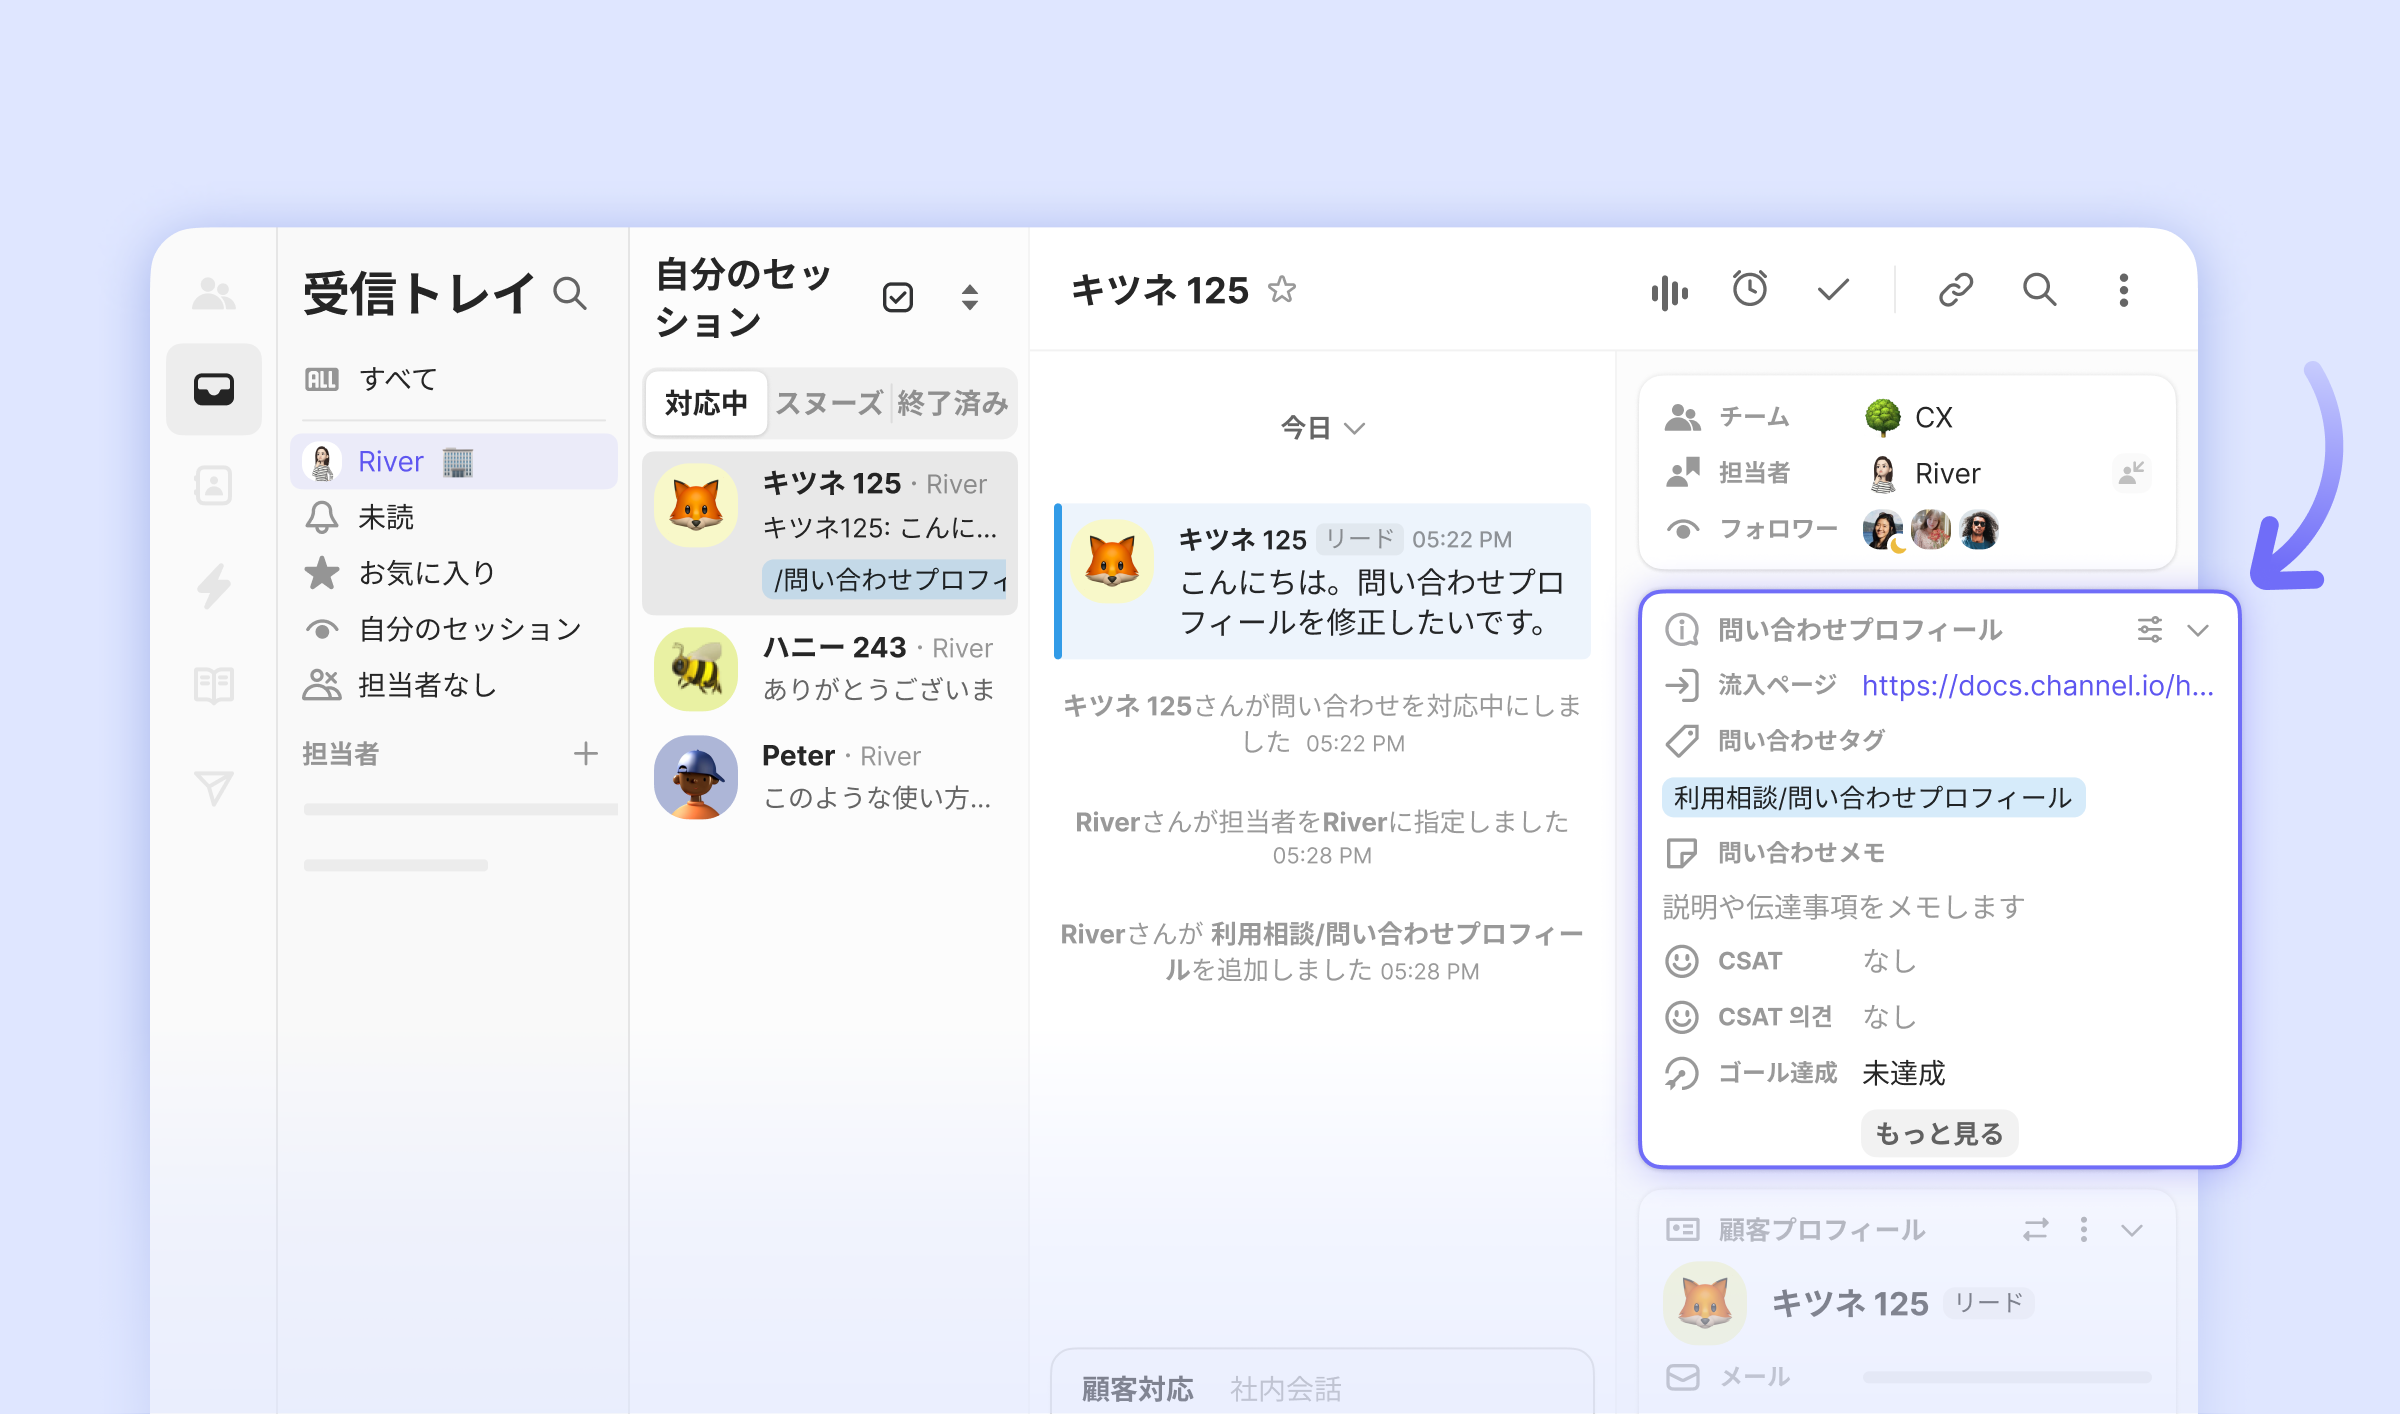Open the lightning bolt sidebar icon
The height and width of the screenshot is (1414, 2400).
[214, 586]
